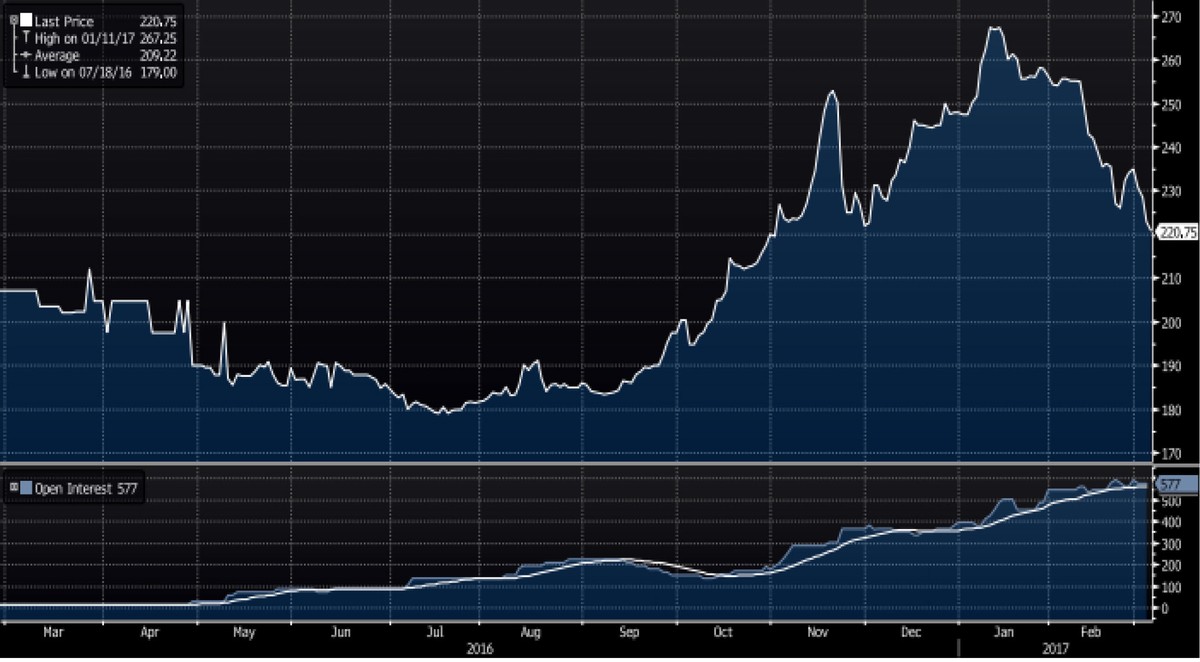
Task: Select the High on 01/11/17 legend entry
Action: coord(85,38)
